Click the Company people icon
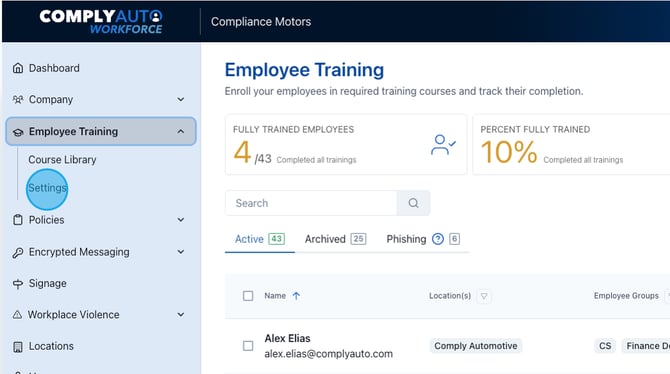Viewport: 670px width, 374px height. pos(18,100)
